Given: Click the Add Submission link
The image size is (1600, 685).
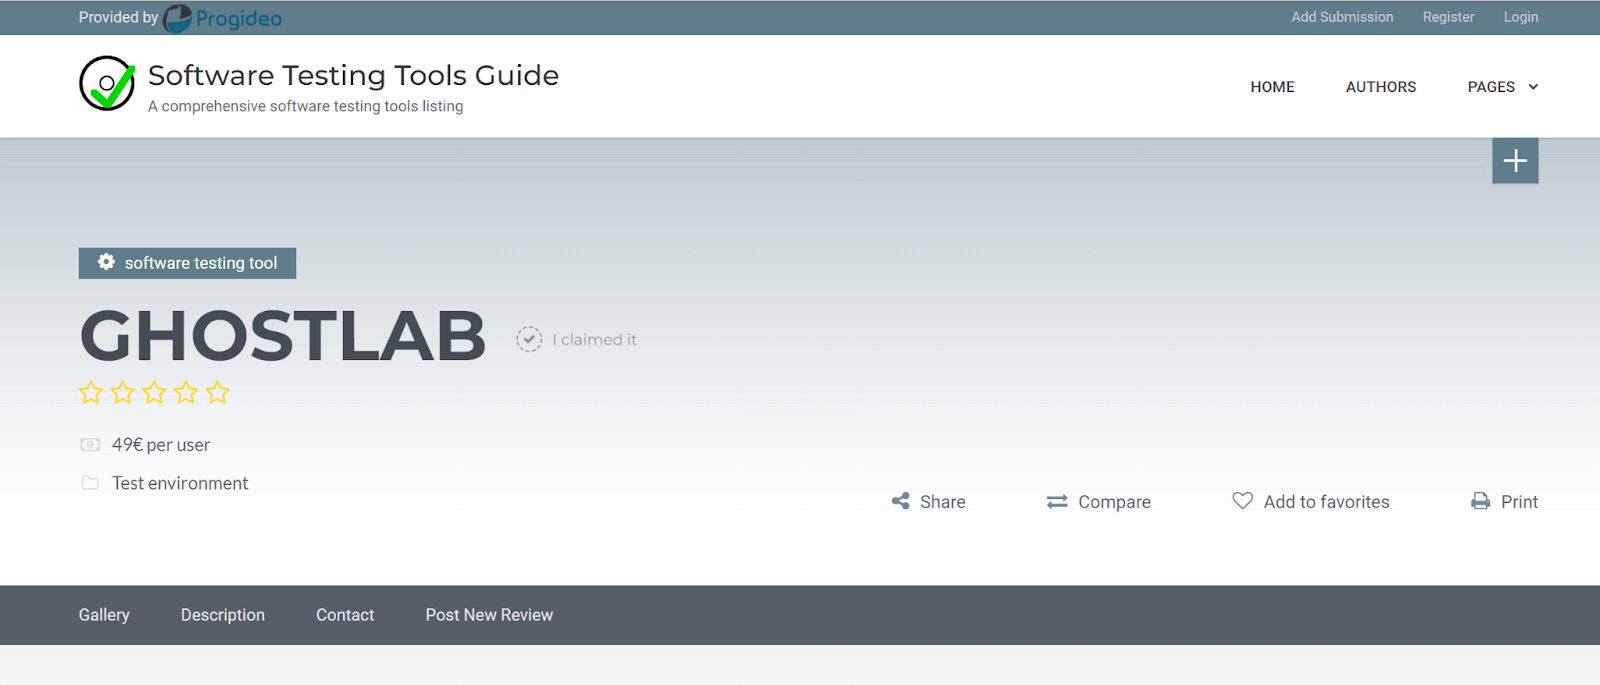Looking at the screenshot, I should point(1341,17).
